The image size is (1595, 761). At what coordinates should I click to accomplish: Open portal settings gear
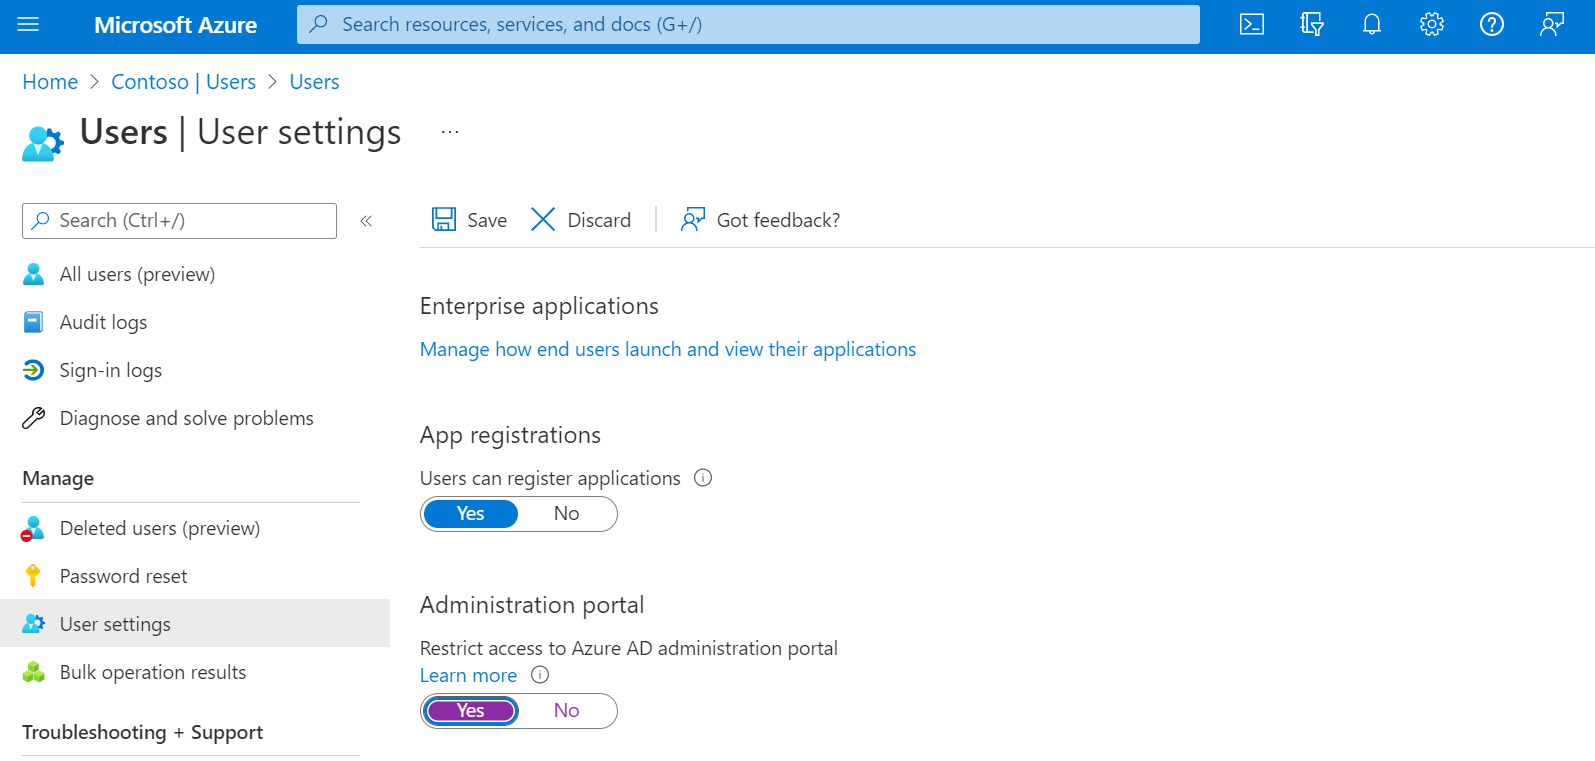click(x=1432, y=24)
